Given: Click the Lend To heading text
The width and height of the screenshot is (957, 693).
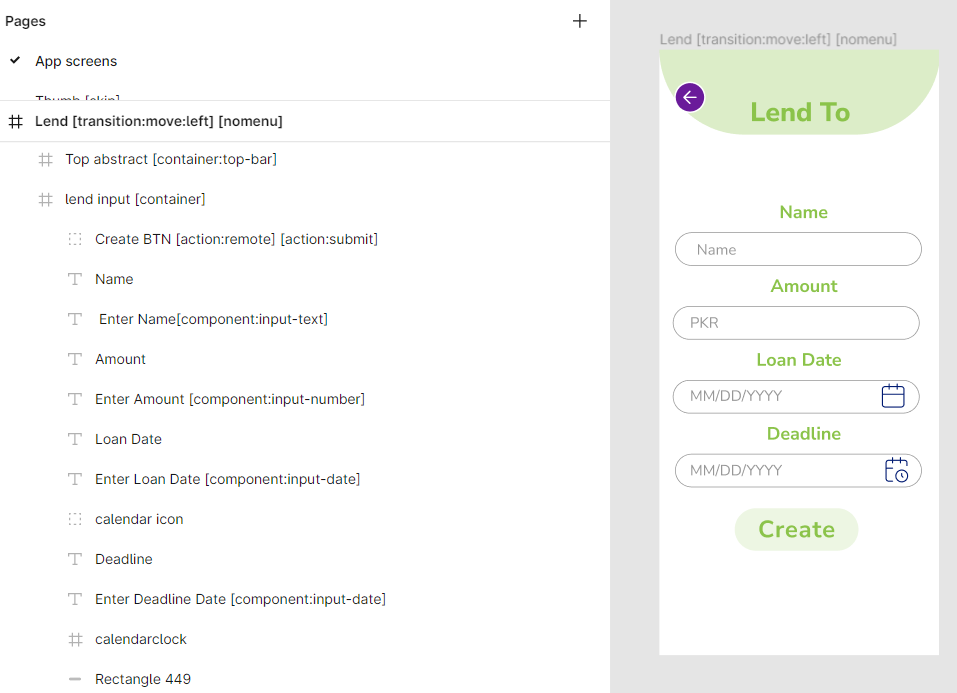Looking at the screenshot, I should point(800,112).
